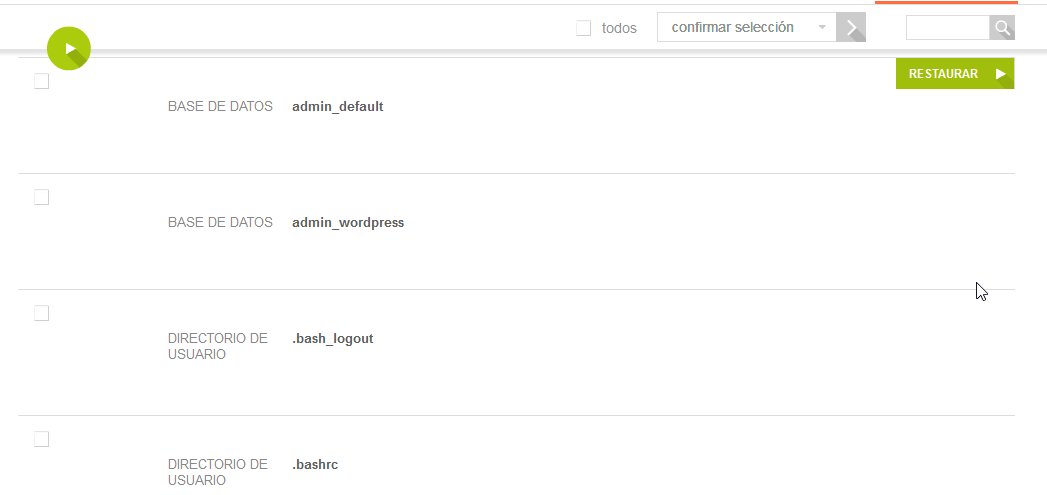Open the 'confirmar selección' dropdown
This screenshot has height=495, width=1047.
coord(747,27)
